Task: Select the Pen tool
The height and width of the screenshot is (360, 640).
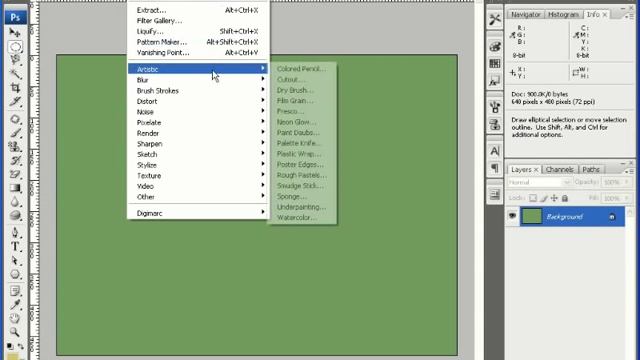Action: tap(15, 233)
